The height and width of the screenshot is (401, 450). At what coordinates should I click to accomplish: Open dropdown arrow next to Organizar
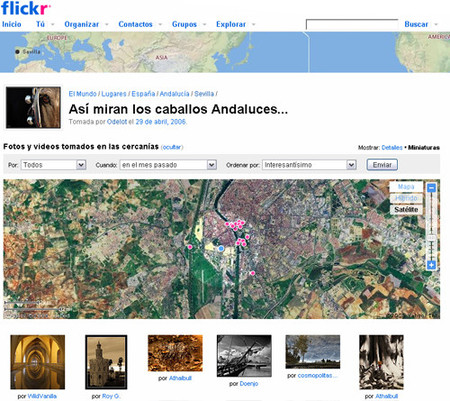pos(107,24)
